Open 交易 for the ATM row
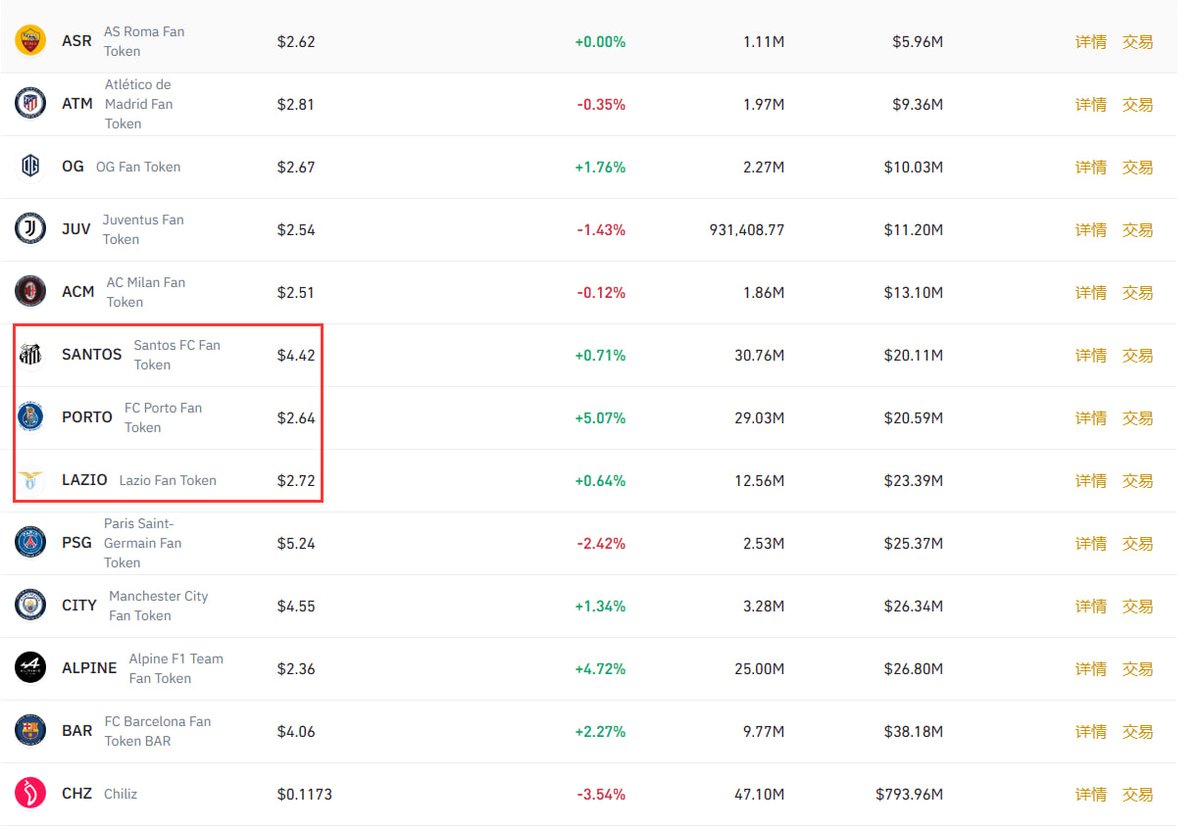The height and width of the screenshot is (829, 1200). tap(1137, 104)
